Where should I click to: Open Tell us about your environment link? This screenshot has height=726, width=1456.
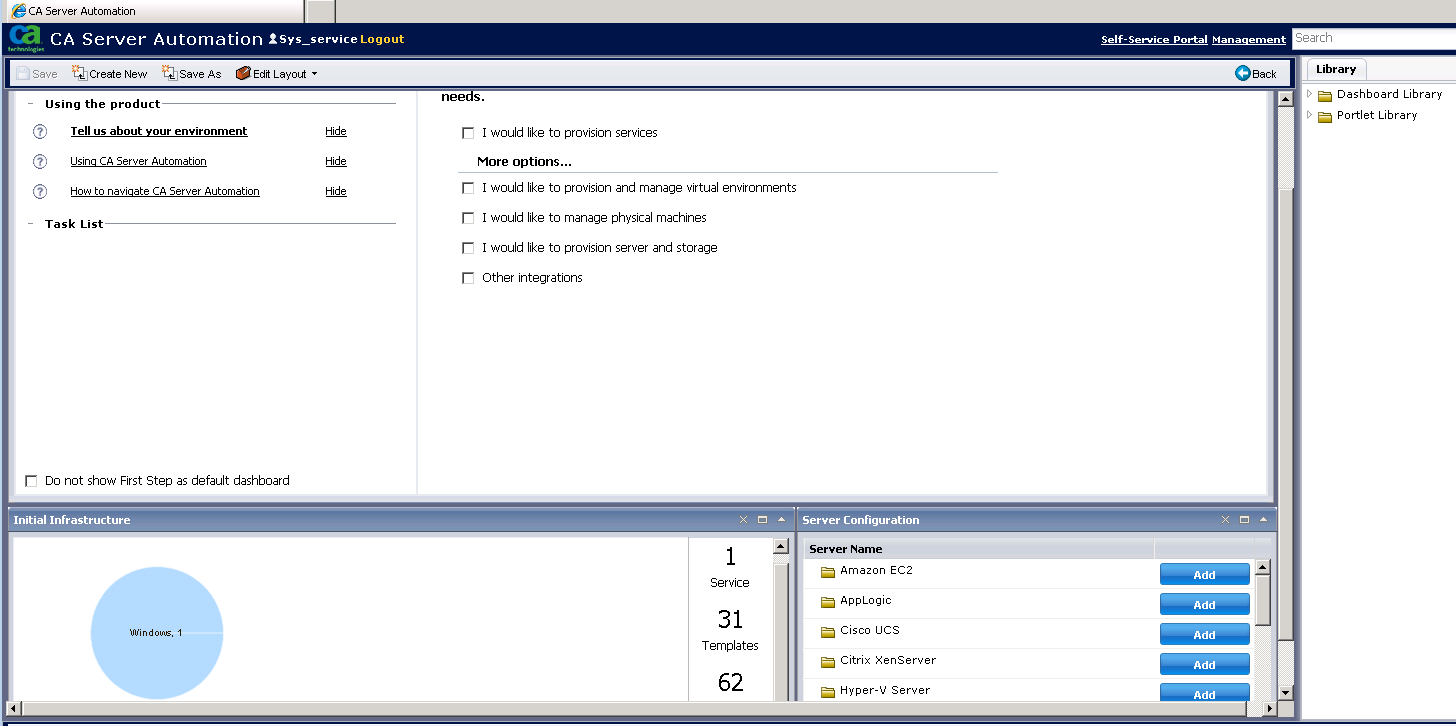[x=159, y=131]
